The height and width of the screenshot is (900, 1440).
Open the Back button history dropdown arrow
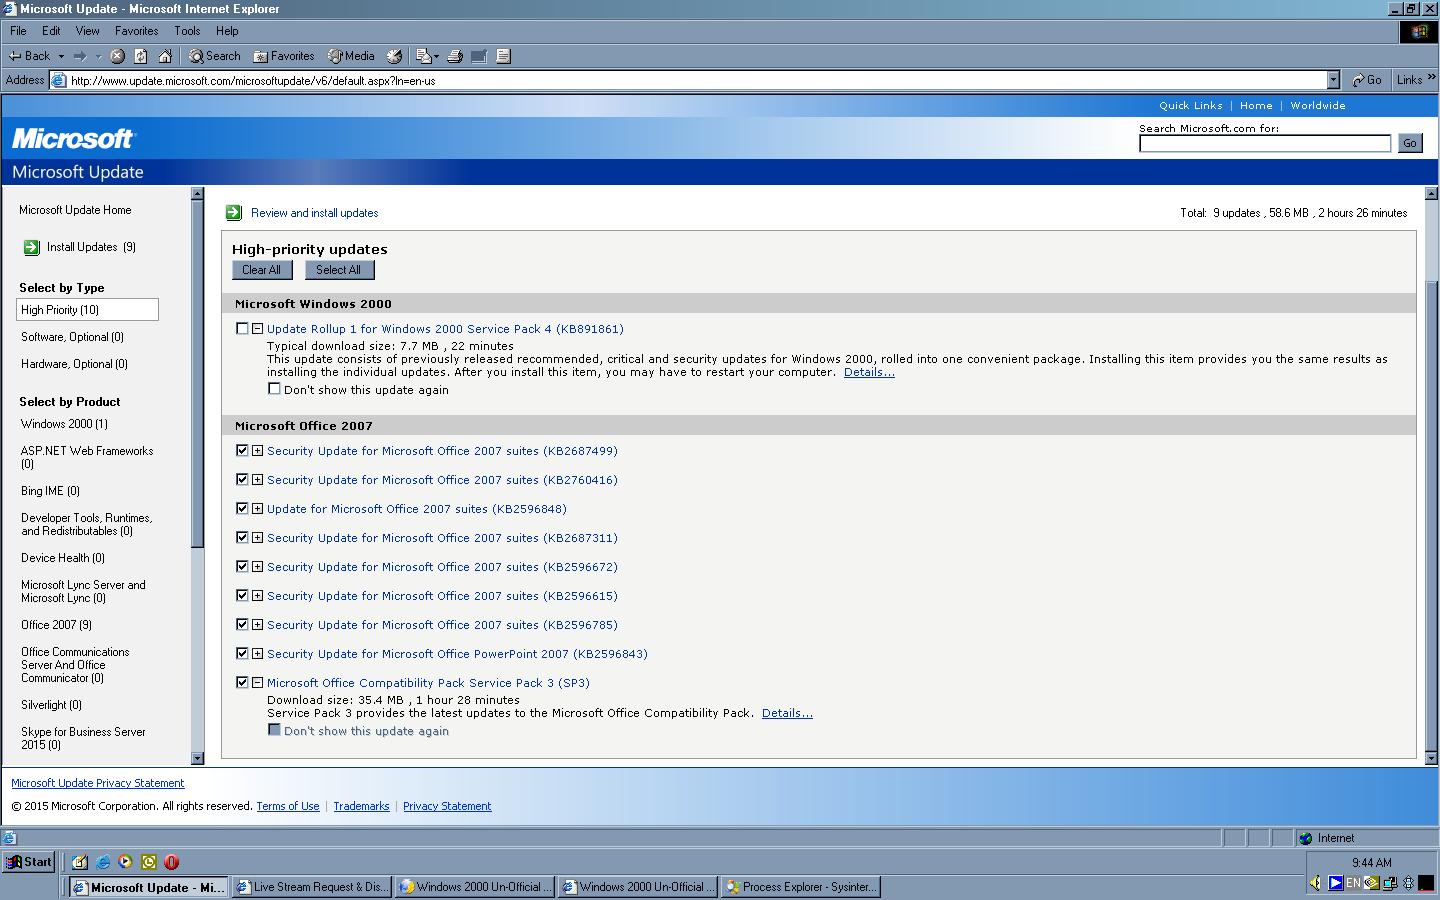(x=61, y=56)
